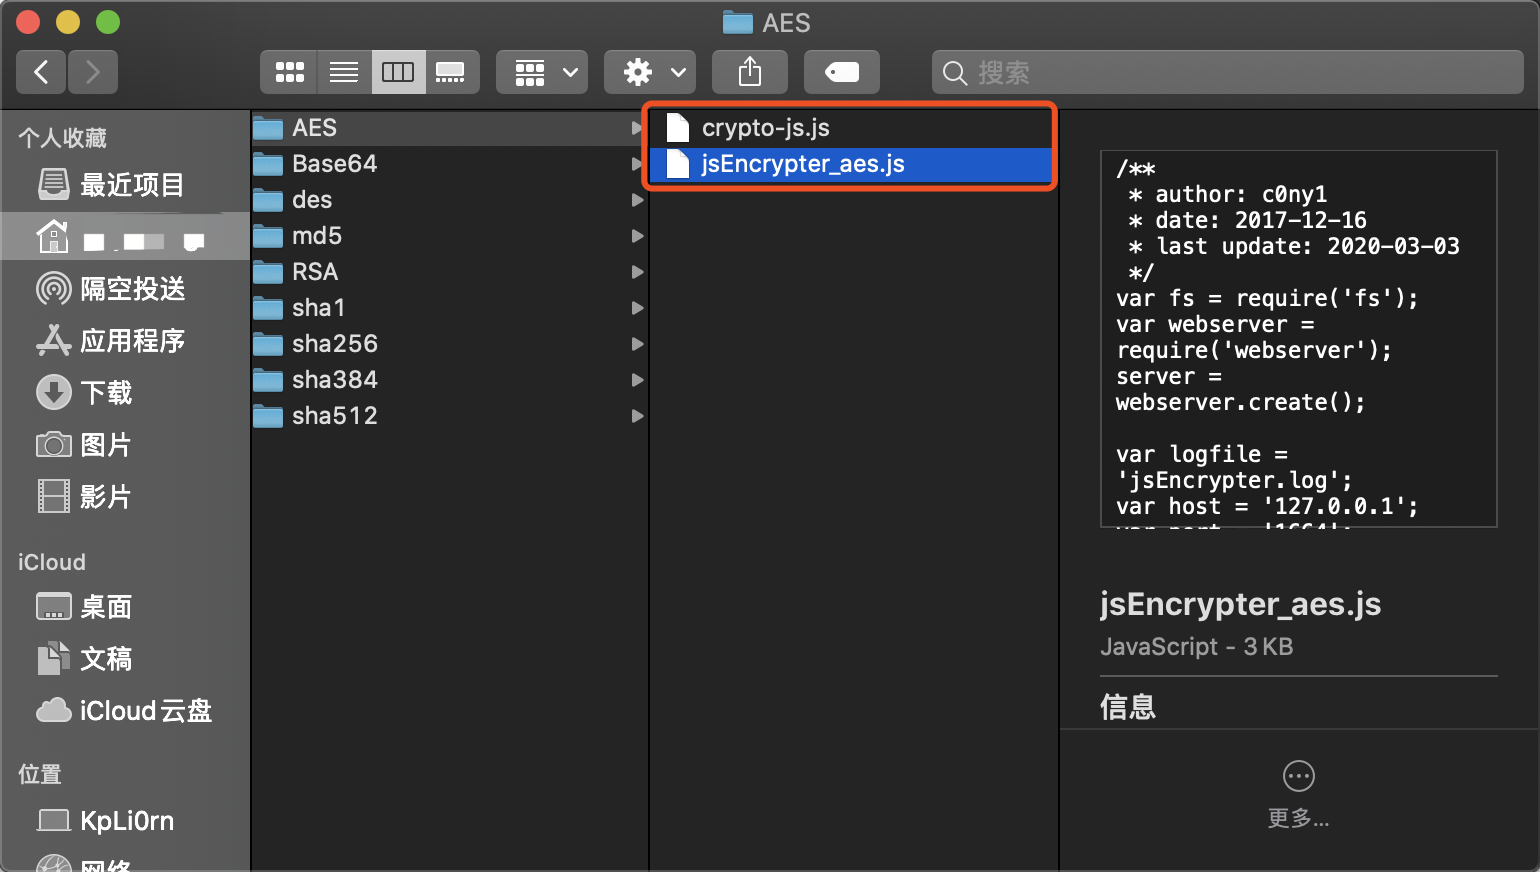Select the md5 folder
Image resolution: width=1540 pixels, height=872 pixels.
[449, 236]
